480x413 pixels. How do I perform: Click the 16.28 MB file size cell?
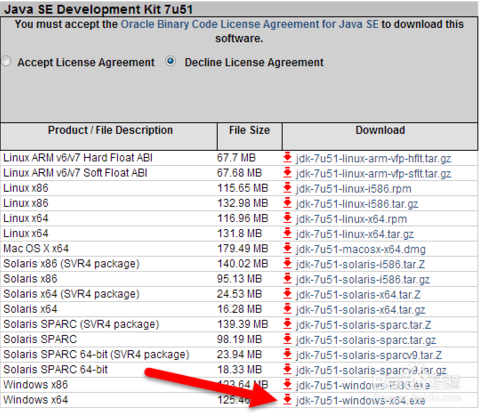pyautogui.click(x=239, y=309)
